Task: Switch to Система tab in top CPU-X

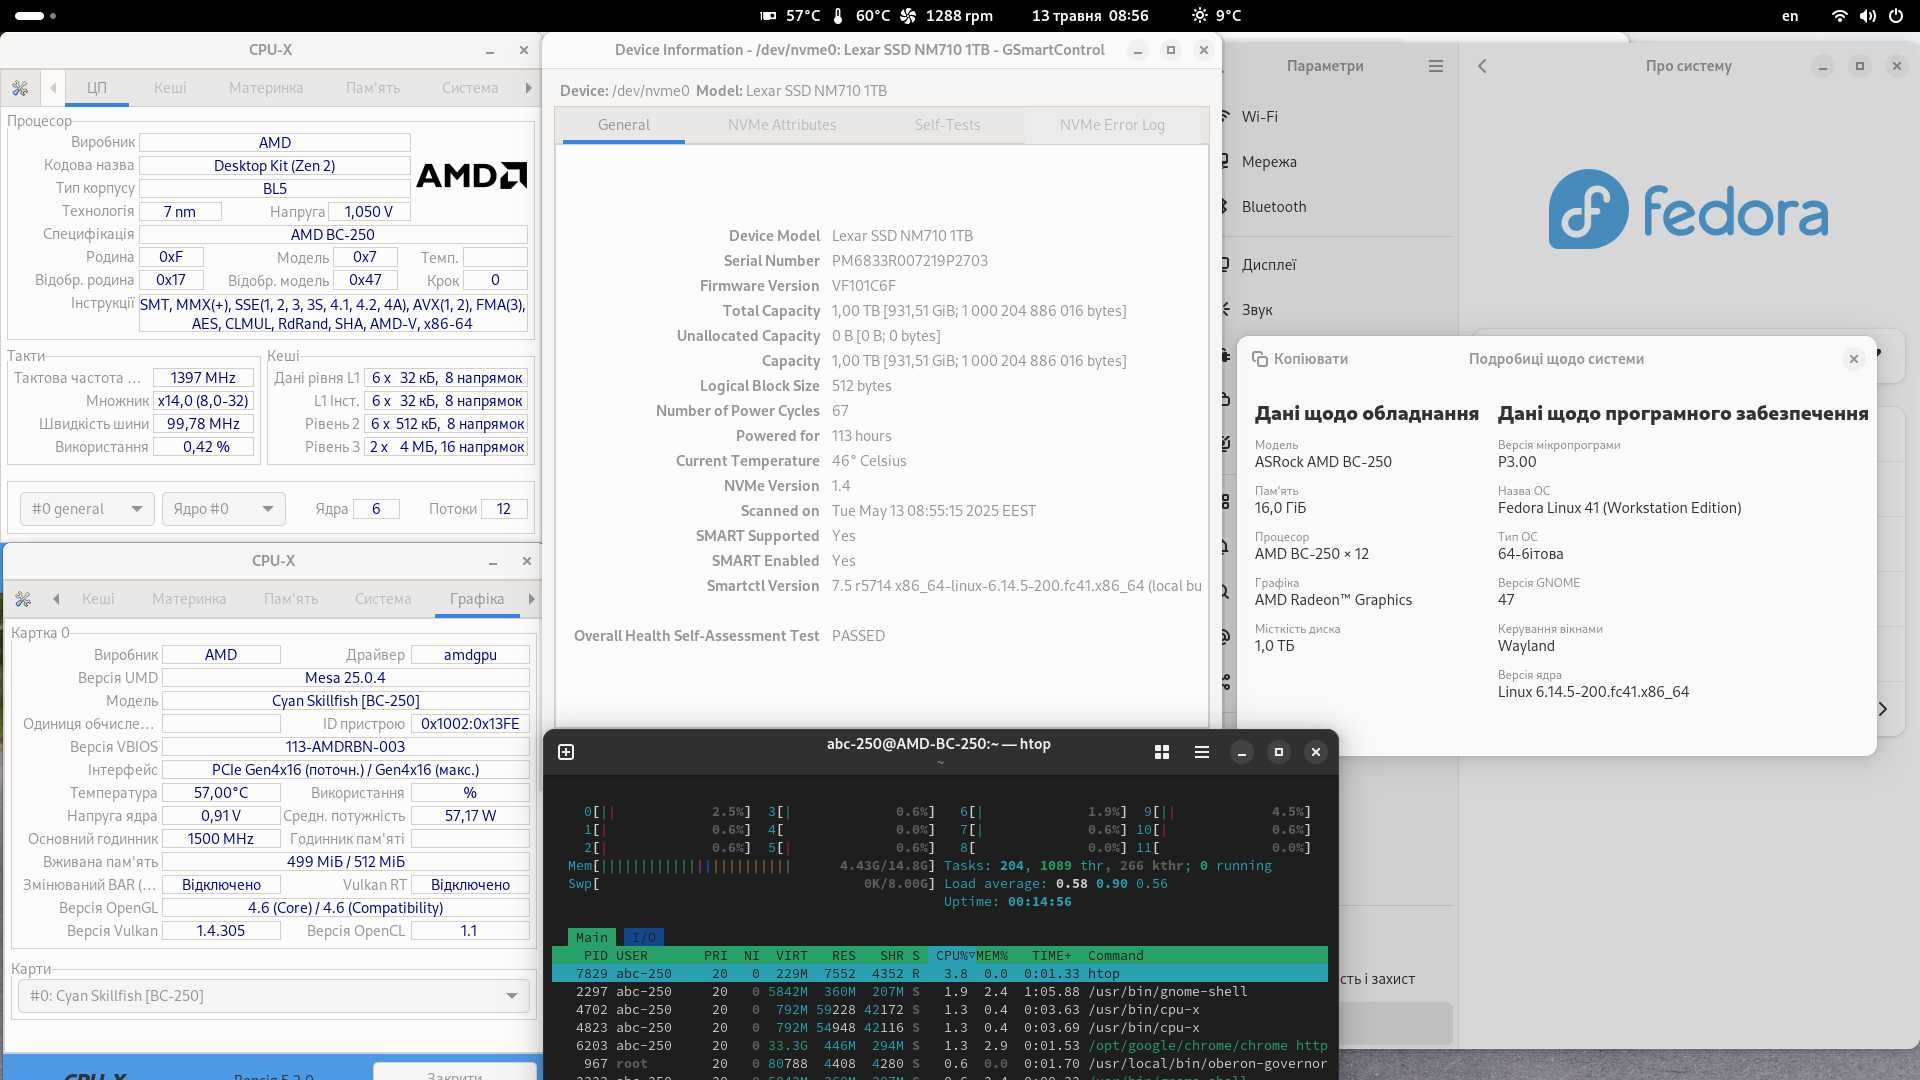Action: coord(470,88)
